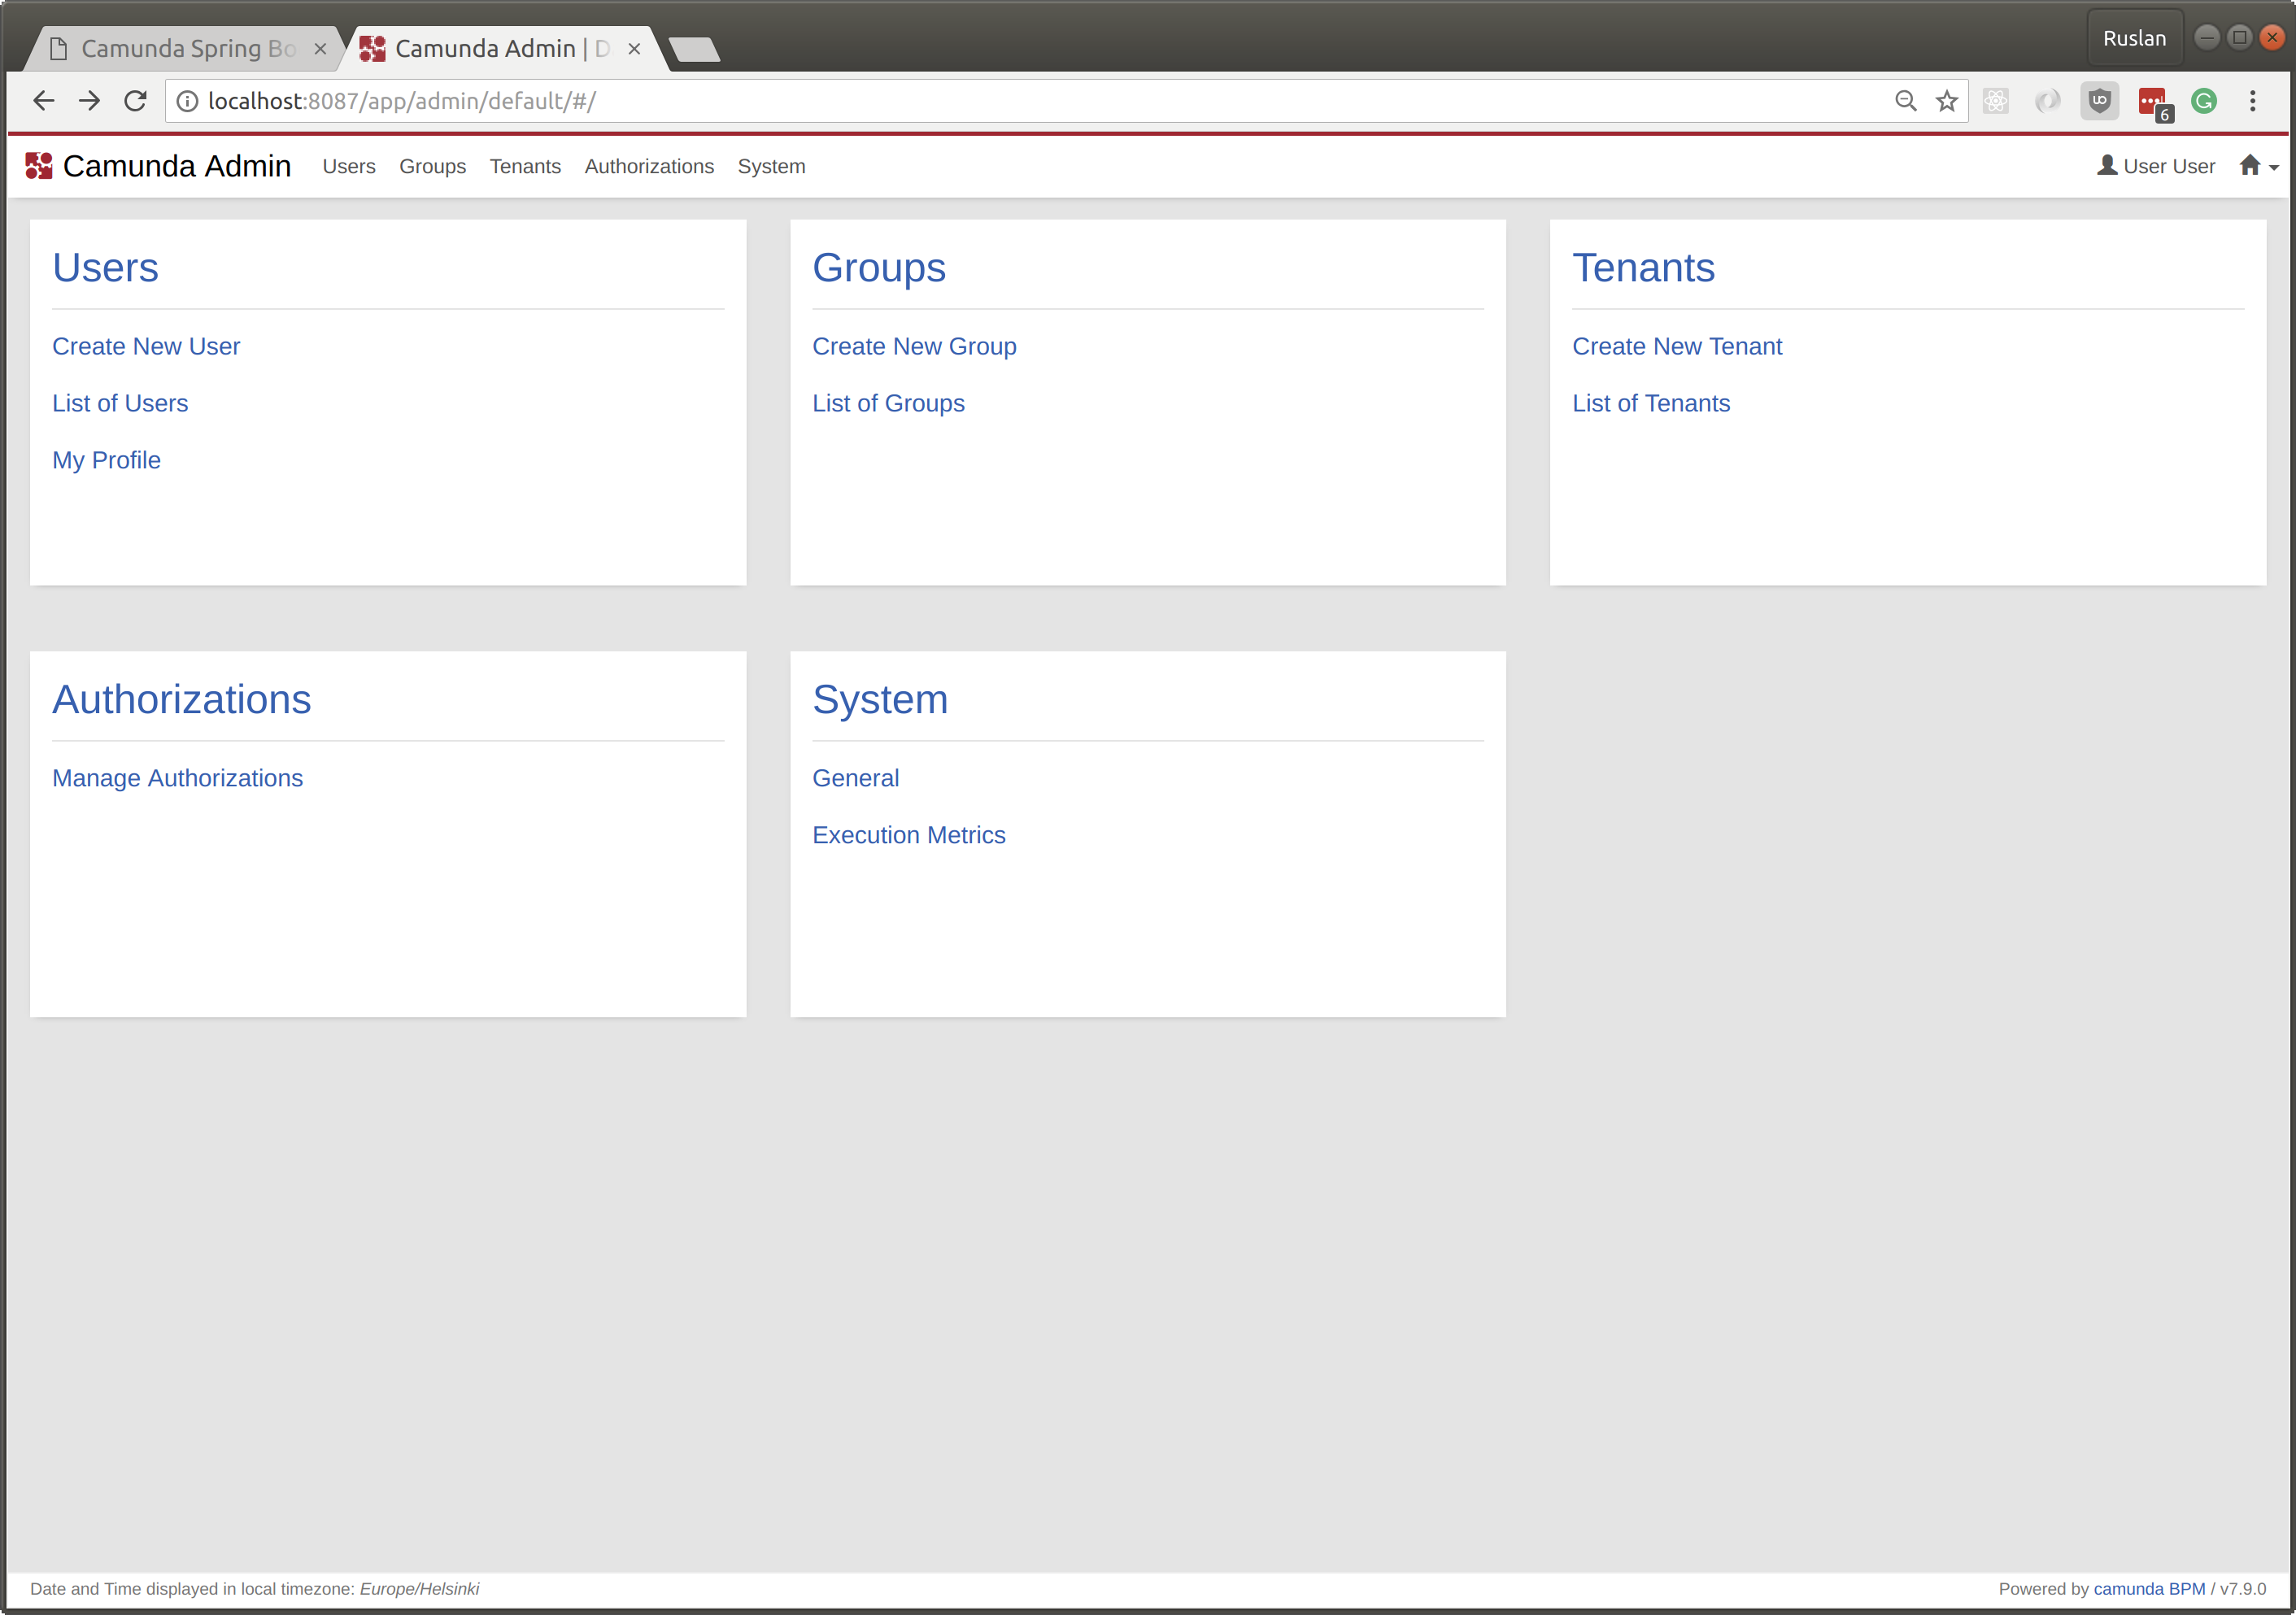Open the System nav menu item
Screen dimensions: 2296x1615
pos(771,167)
